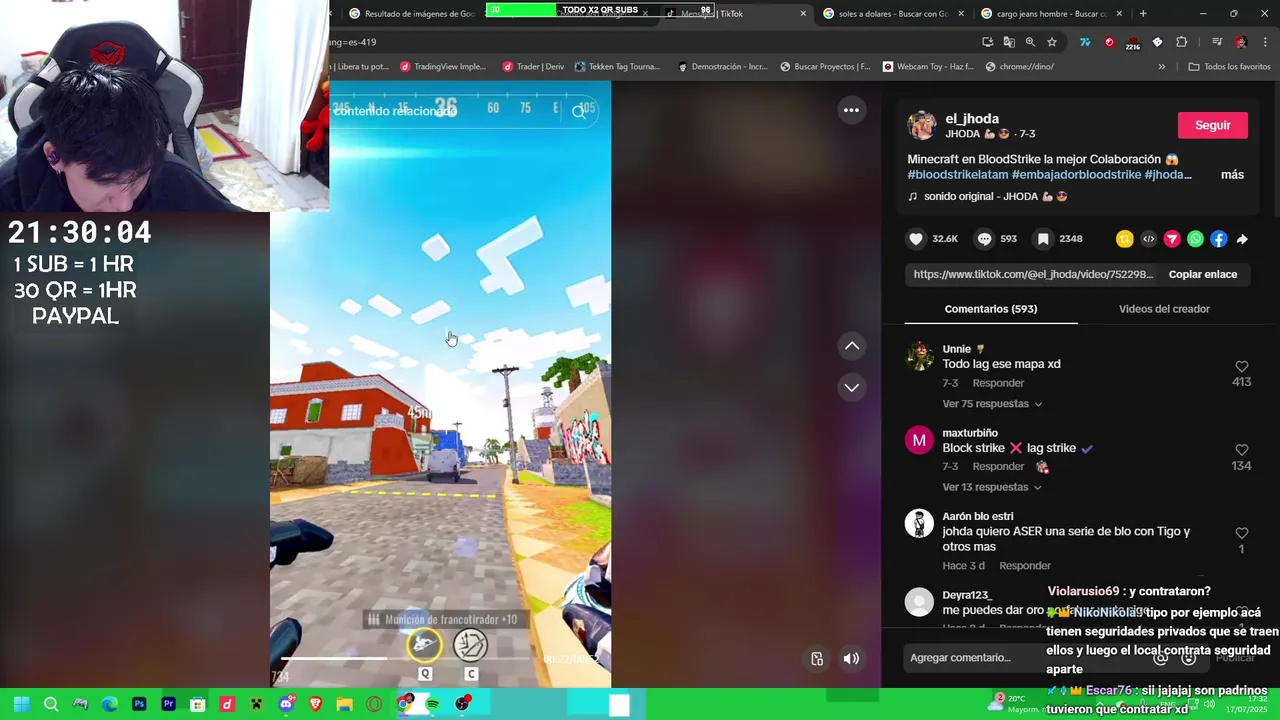Open the embed code icon
This screenshot has width=1280, height=720.
(x=1148, y=239)
